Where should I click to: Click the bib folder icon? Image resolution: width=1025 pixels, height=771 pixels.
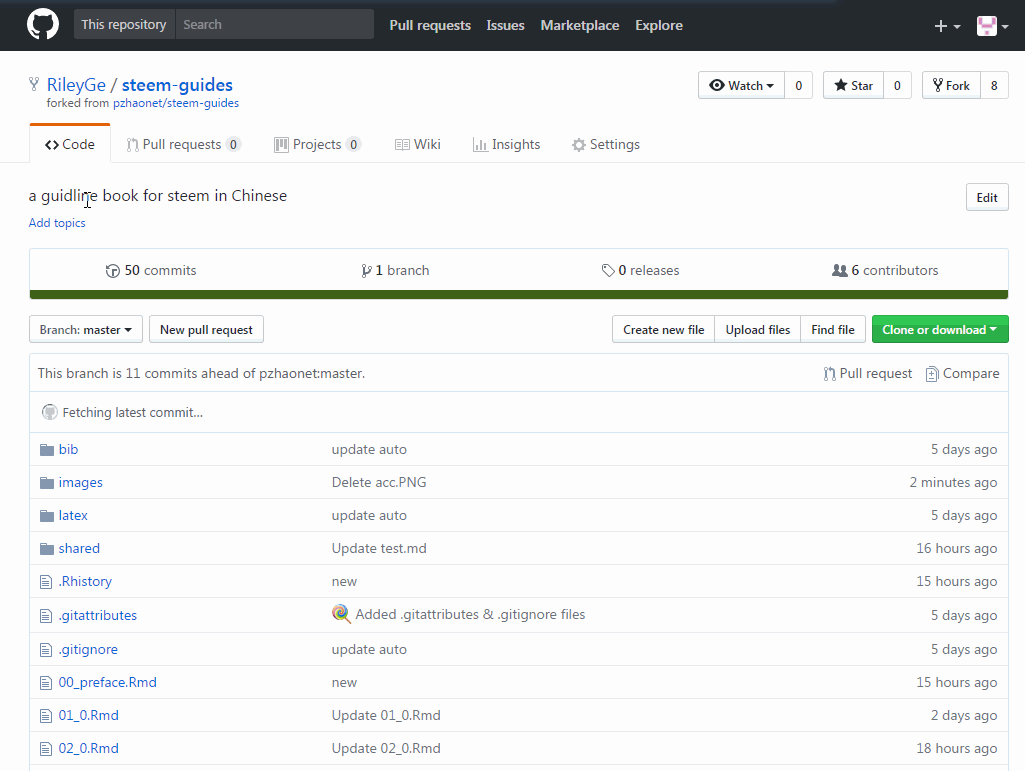pos(46,450)
